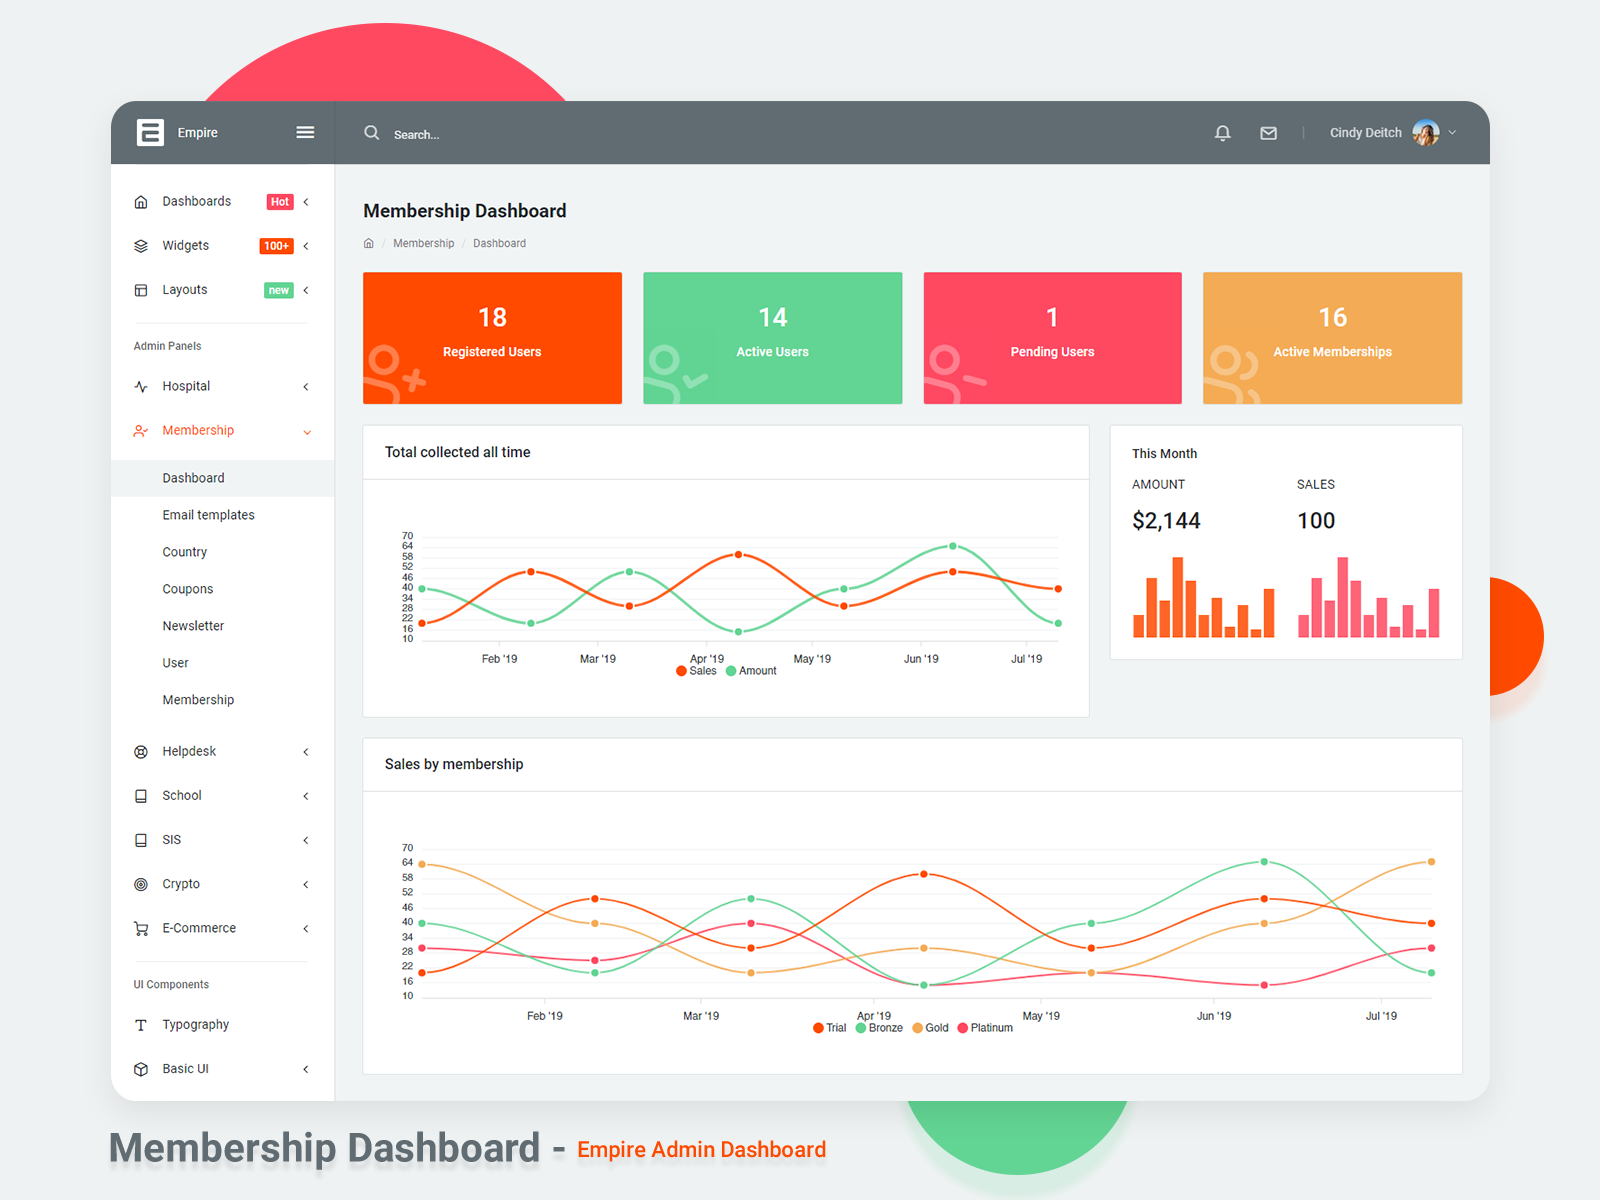Select the Hospital activity icon in sidebar
This screenshot has width=1600, height=1200.
tap(141, 386)
